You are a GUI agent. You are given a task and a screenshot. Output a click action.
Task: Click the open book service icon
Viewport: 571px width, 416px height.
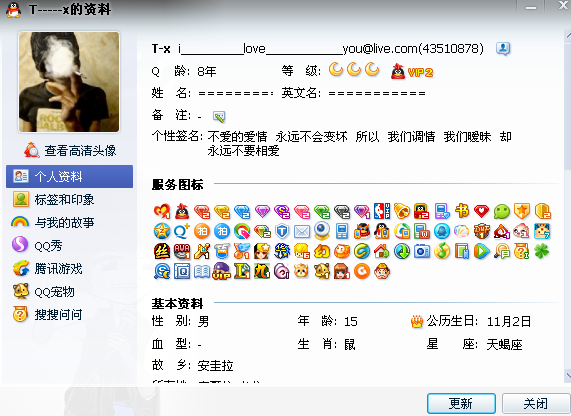pyautogui.click(x=202, y=271)
